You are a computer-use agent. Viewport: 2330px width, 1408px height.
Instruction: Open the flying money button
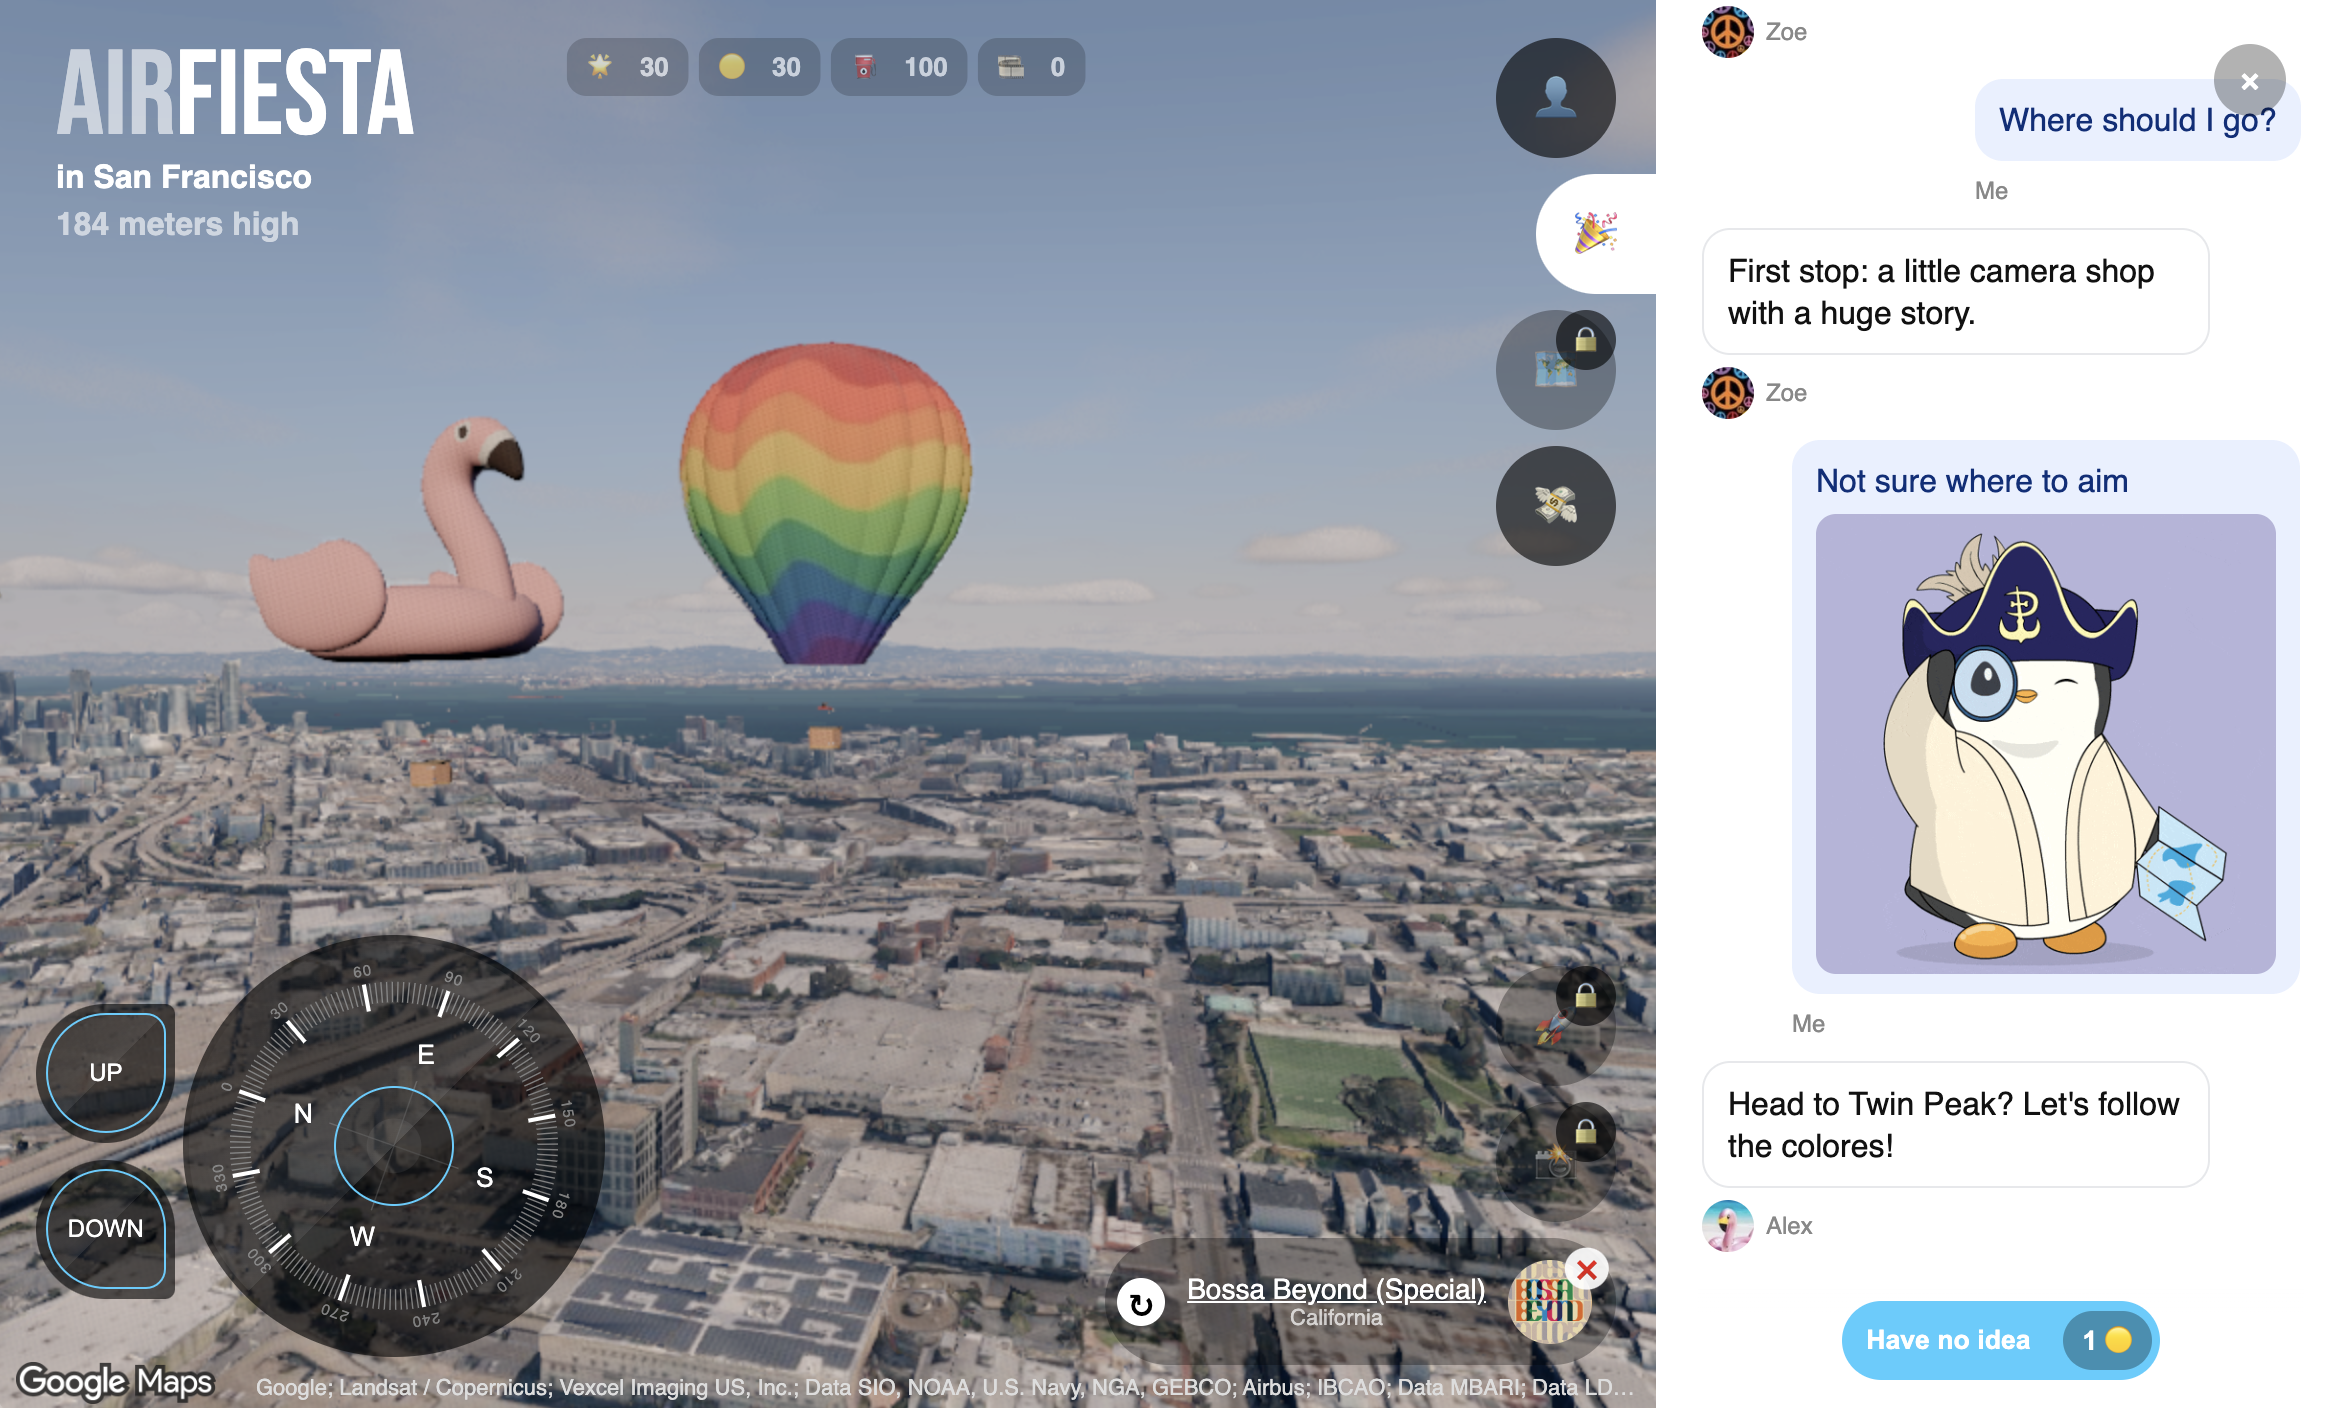(1555, 506)
